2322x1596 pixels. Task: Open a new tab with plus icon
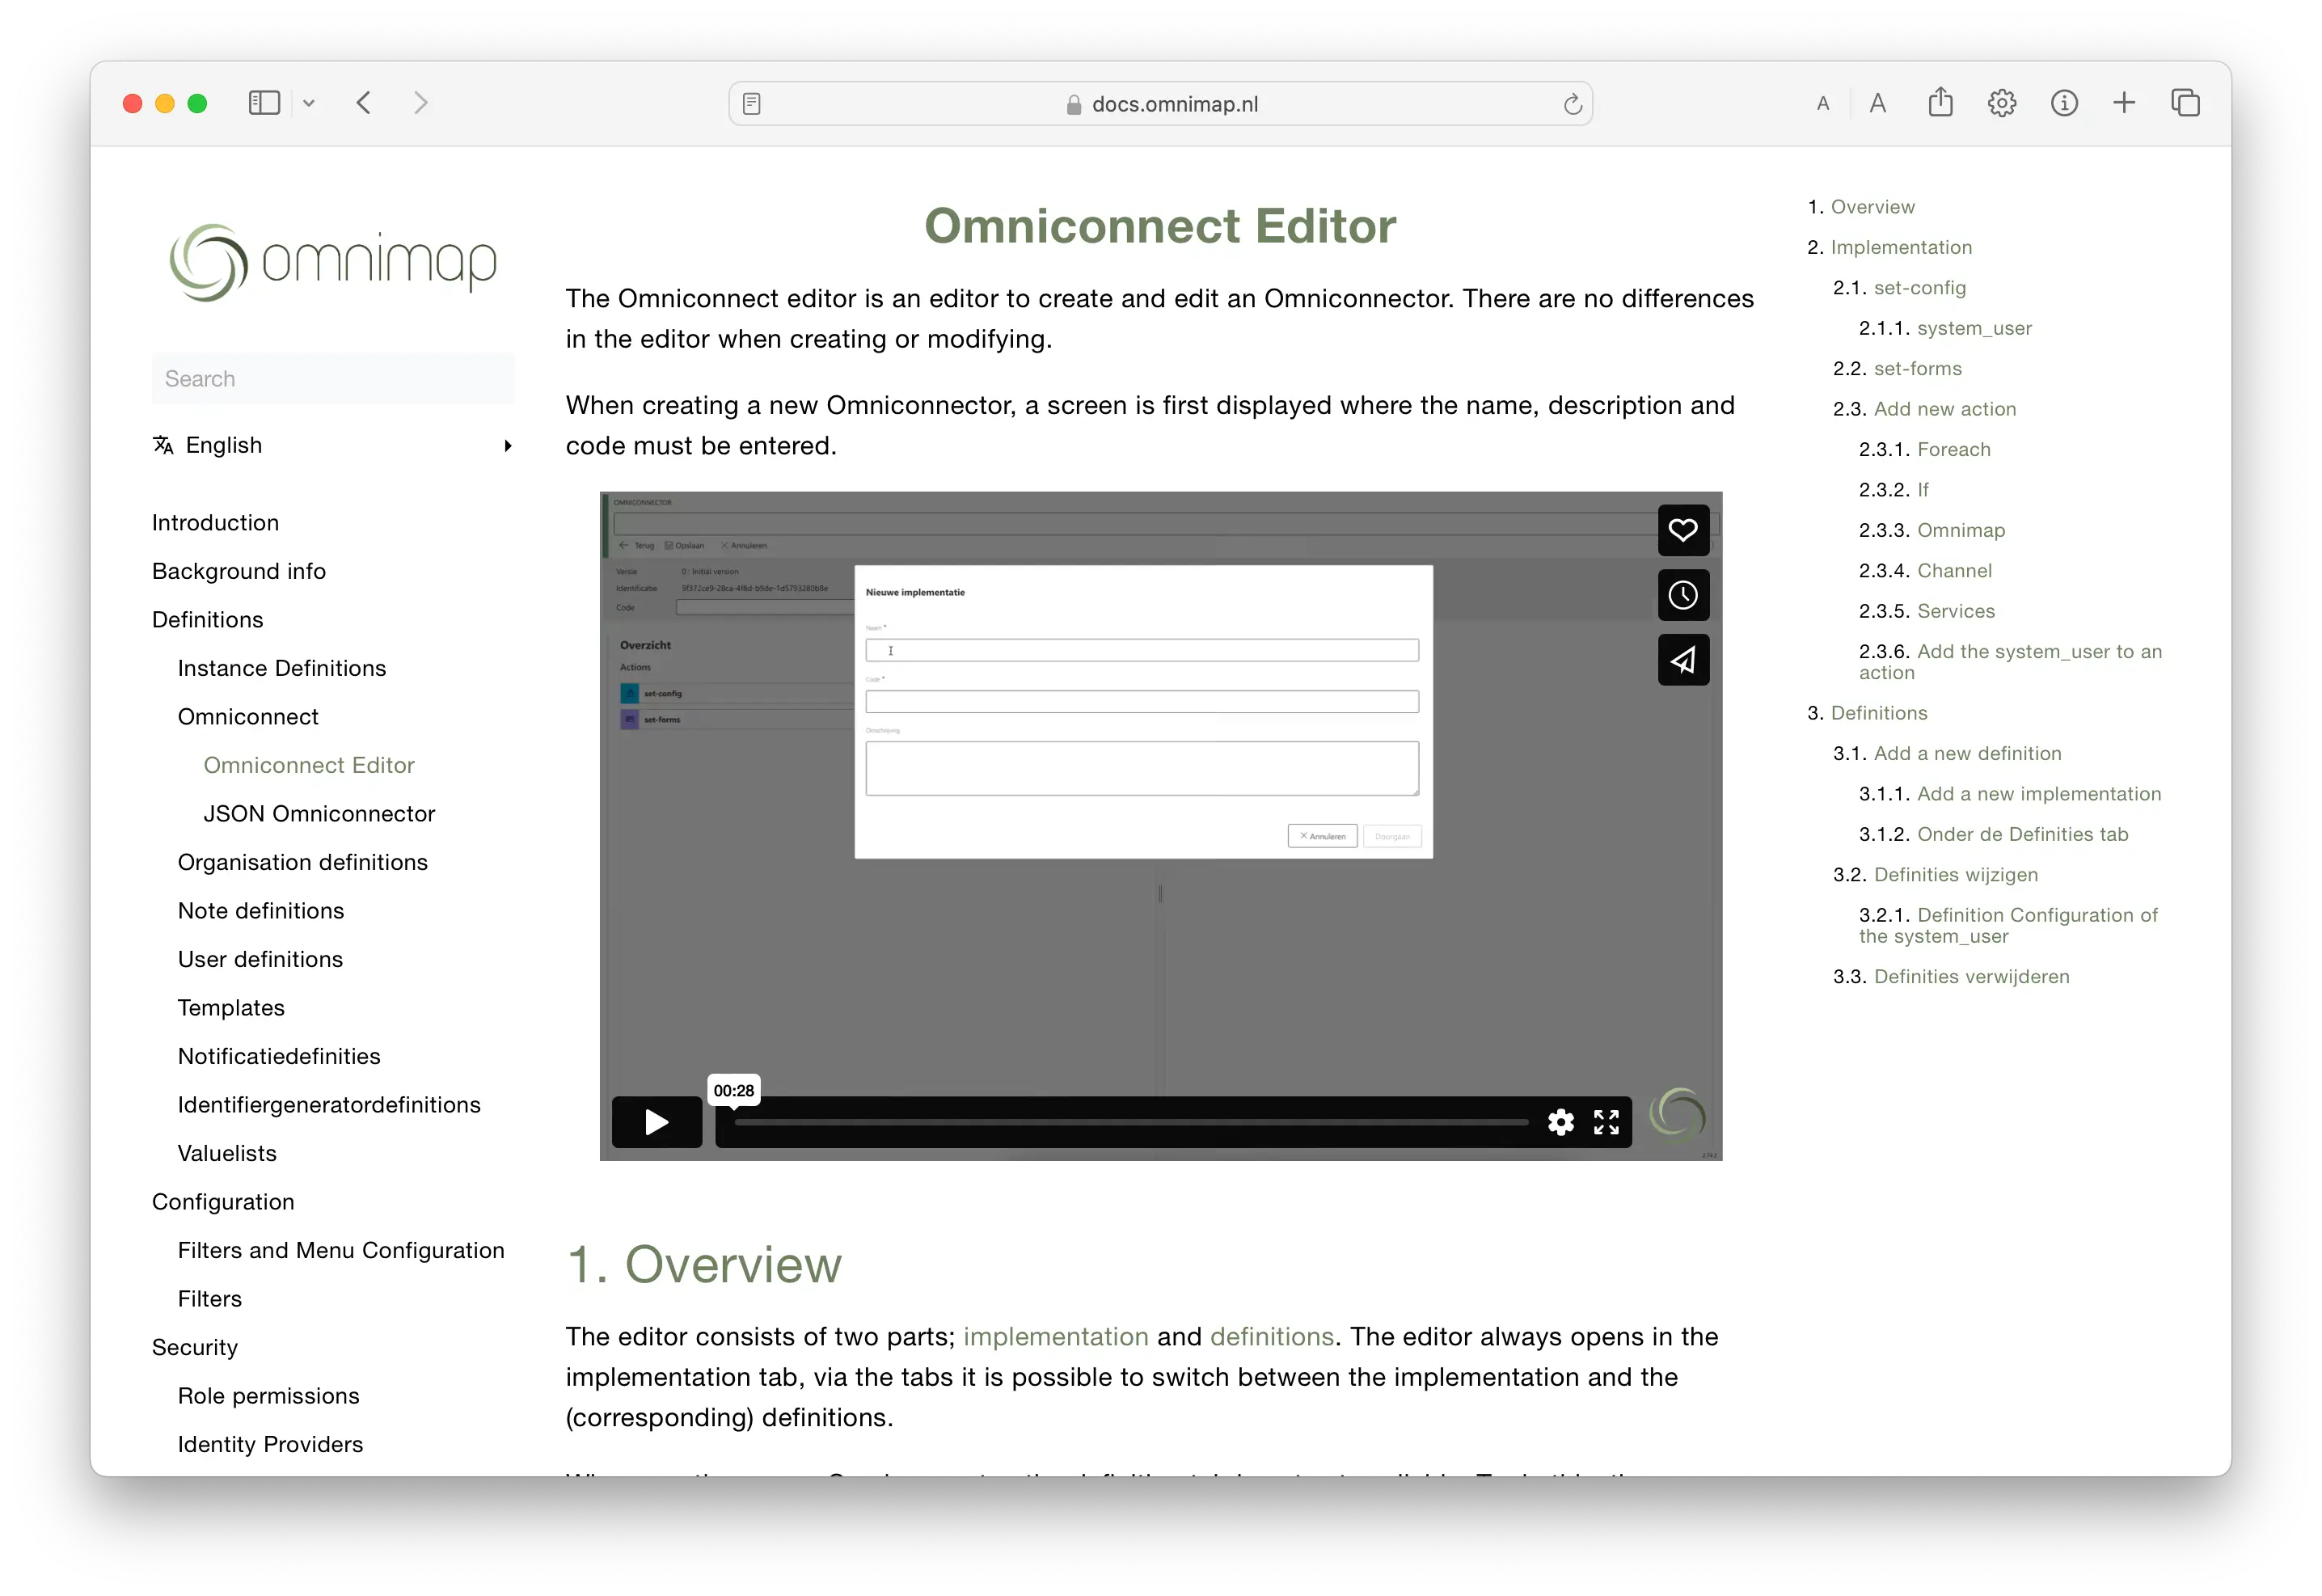coord(2124,103)
